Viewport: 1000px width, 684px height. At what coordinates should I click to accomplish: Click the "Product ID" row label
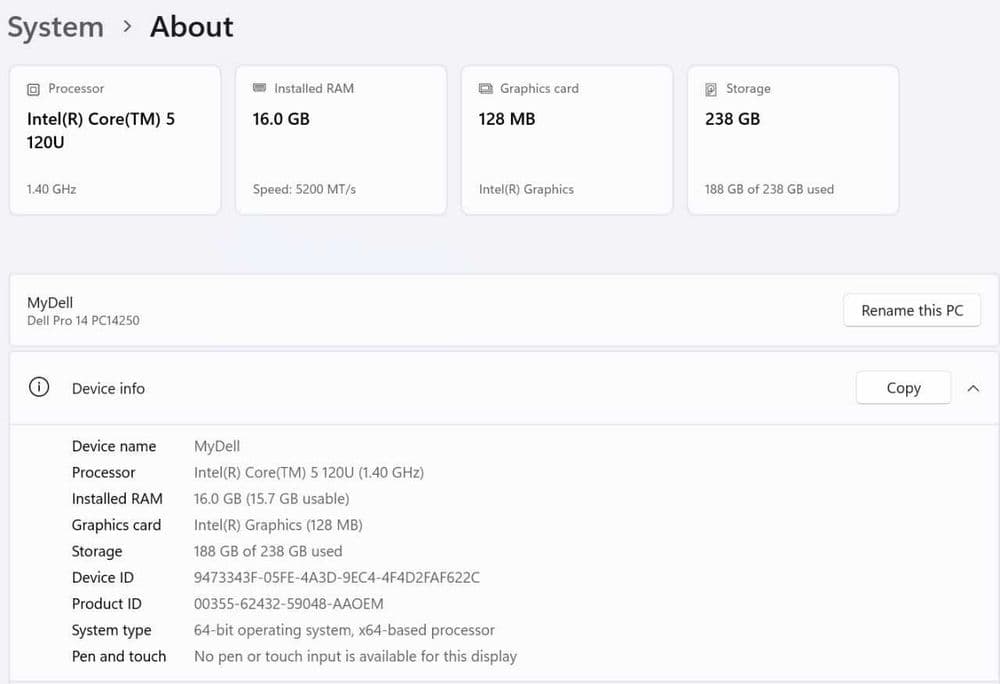(107, 604)
